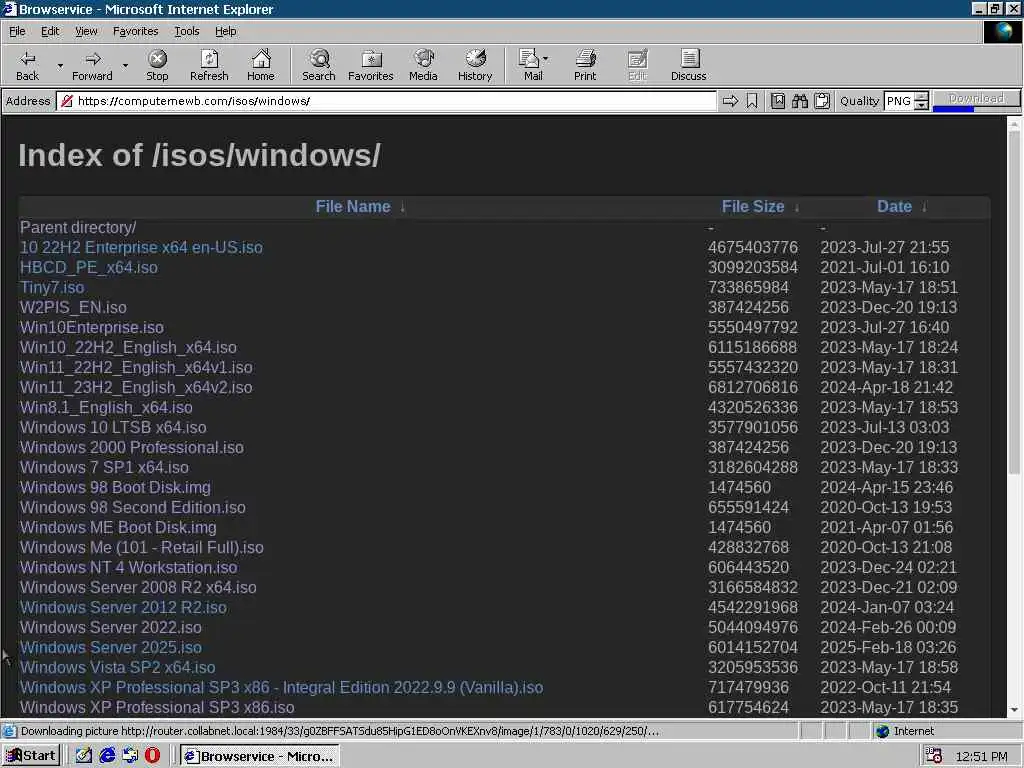The height and width of the screenshot is (768, 1024).
Task: Show browsing History icon
Action: pyautogui.click(x=475, y=59)
